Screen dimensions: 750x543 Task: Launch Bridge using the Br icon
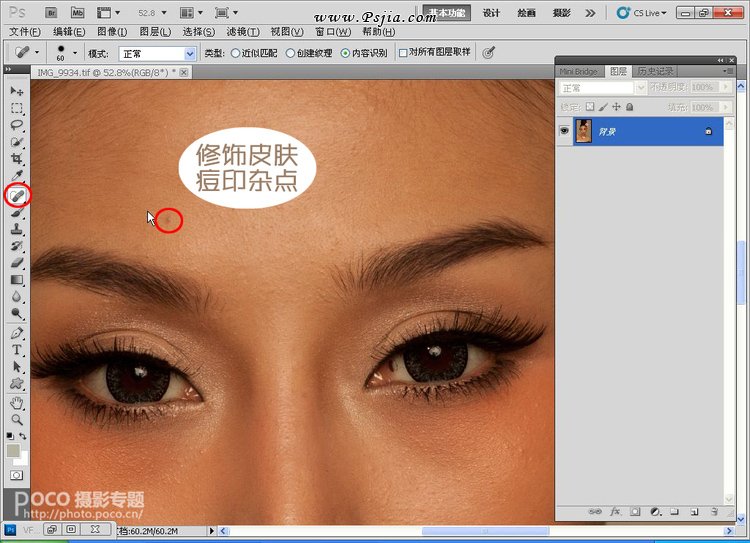52,14
